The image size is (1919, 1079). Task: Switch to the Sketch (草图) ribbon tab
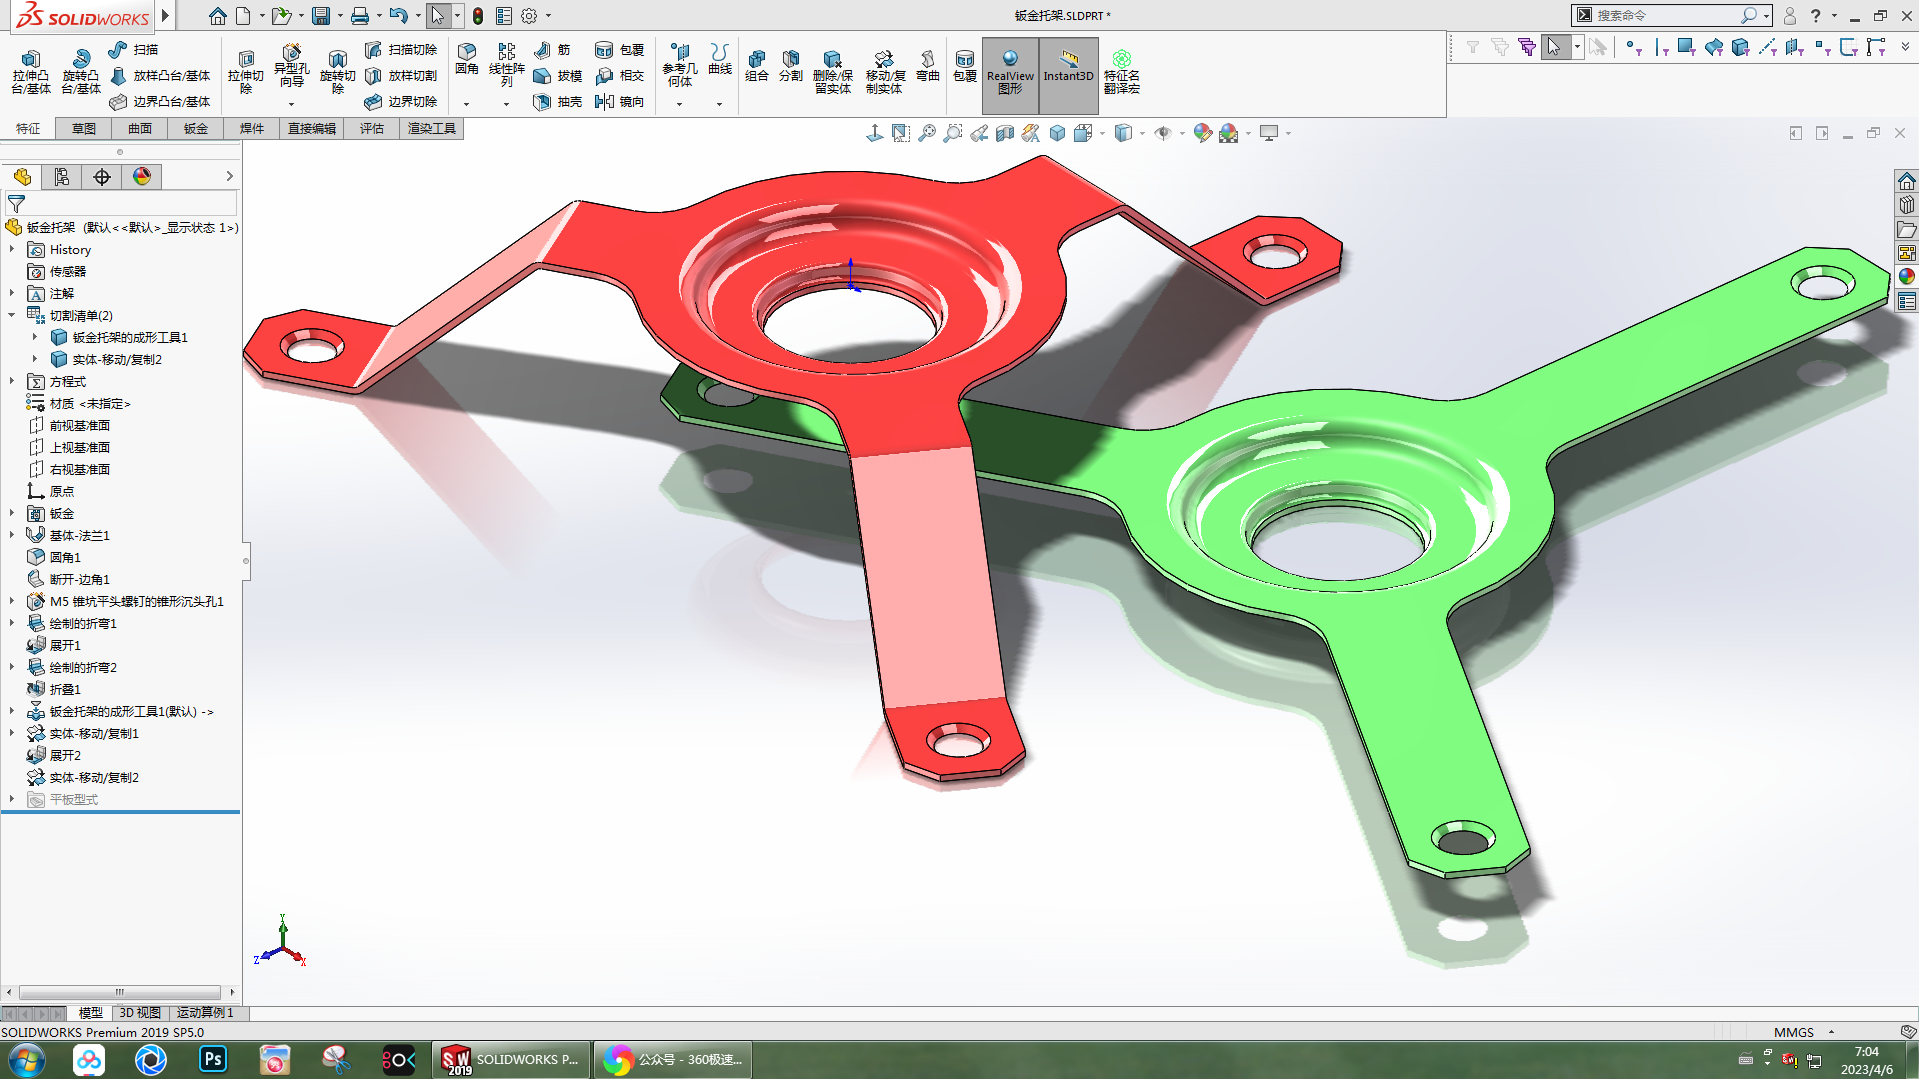[84, 128]
